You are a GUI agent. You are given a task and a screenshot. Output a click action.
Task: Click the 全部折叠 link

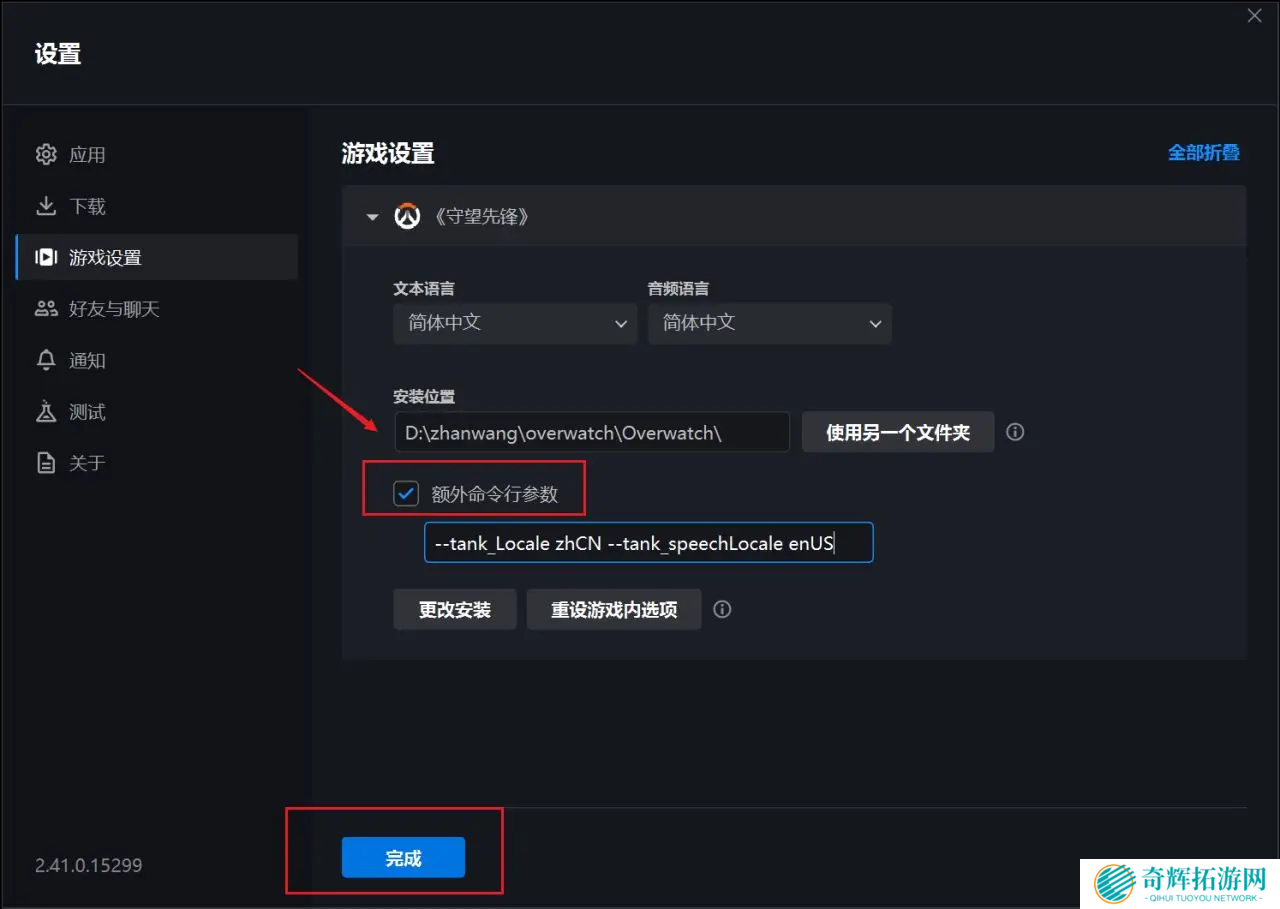tap(1203, 153)
